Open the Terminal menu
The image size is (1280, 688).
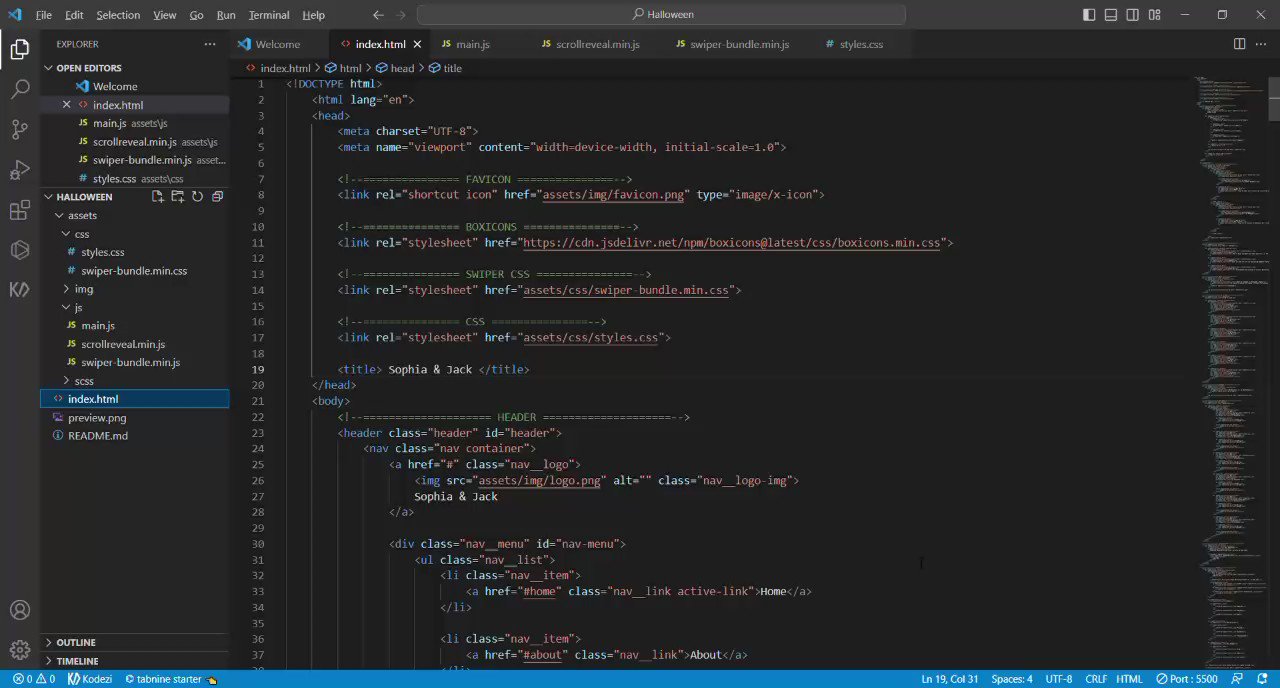click(x=267, y=14)
